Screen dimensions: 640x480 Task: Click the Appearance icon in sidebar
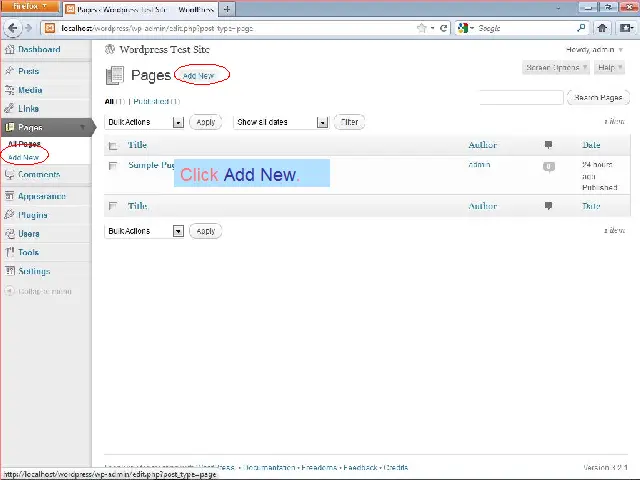pos(9,196)
